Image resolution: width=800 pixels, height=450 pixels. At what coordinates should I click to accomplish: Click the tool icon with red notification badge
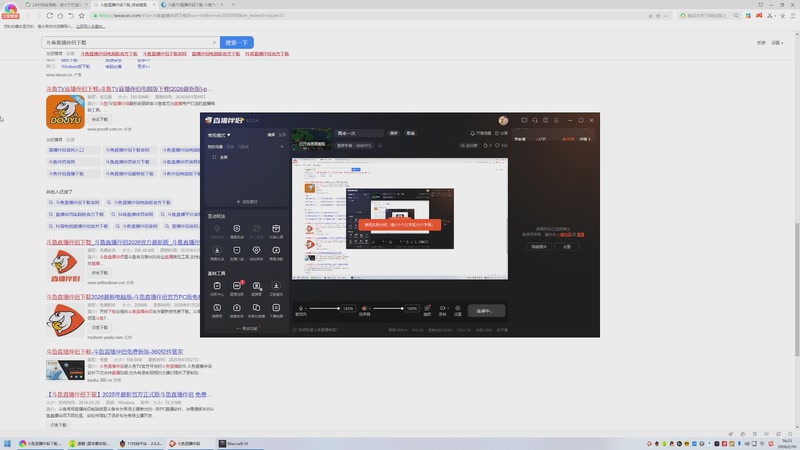pos(237,285)
